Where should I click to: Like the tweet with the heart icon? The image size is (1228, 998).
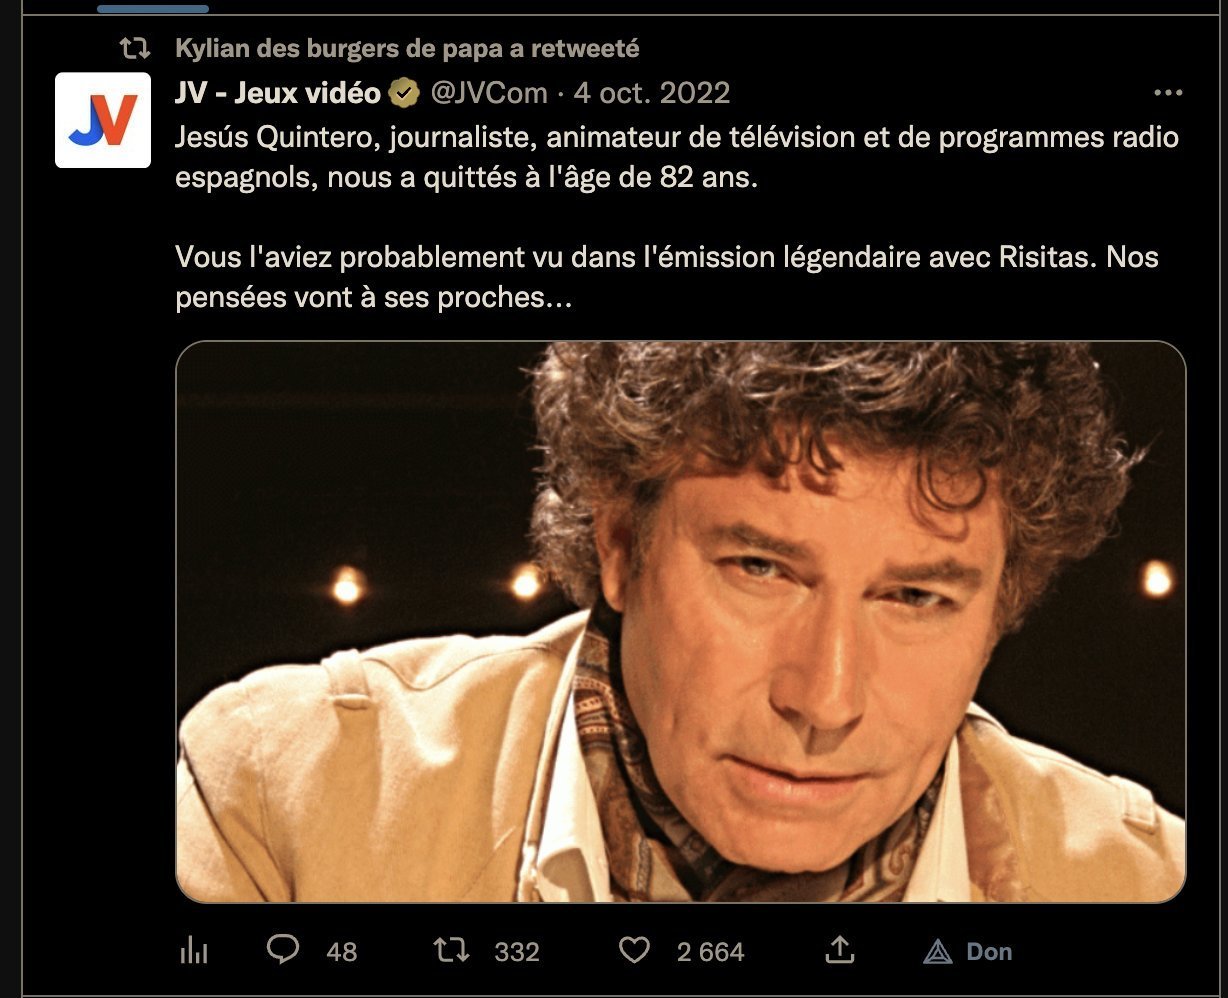pos(634,950)
